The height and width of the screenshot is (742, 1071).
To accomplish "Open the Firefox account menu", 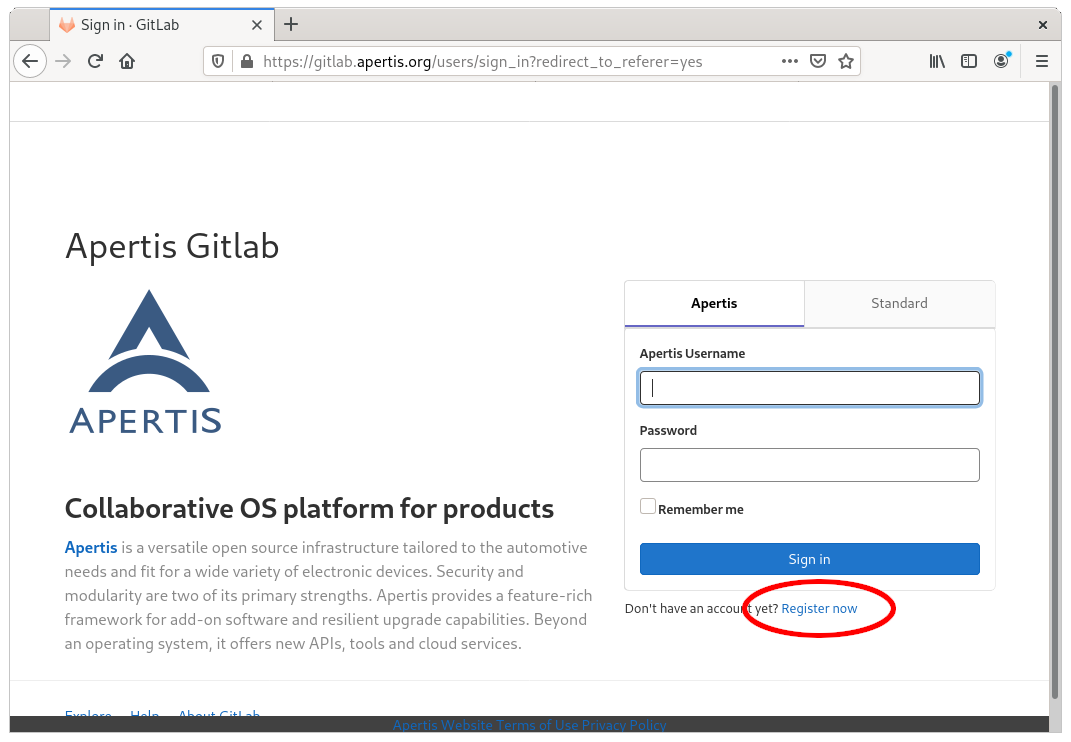I will point(1001,61).
